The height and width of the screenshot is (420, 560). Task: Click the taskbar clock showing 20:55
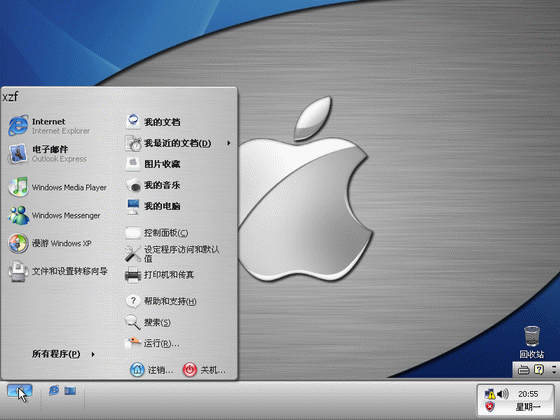[x=528, y=394]
